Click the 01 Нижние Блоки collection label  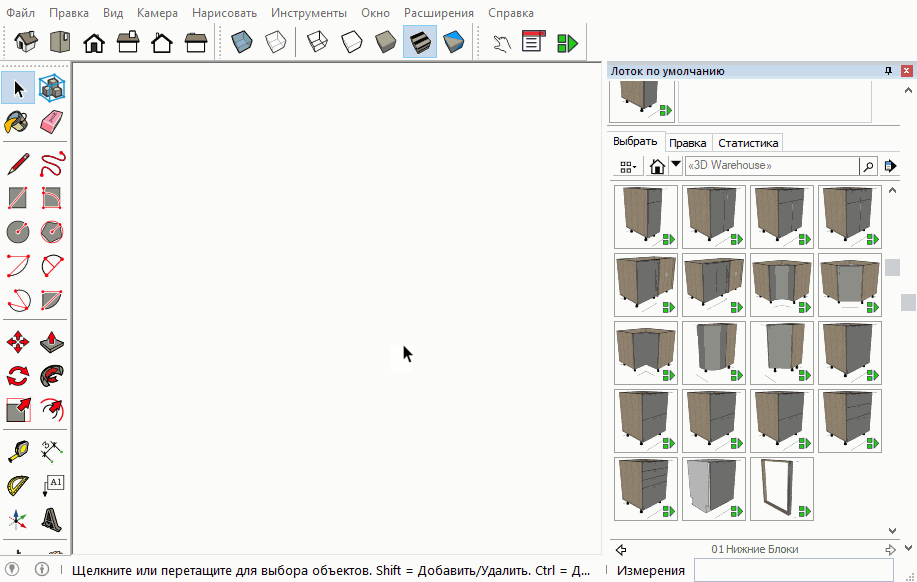(755, 549)
